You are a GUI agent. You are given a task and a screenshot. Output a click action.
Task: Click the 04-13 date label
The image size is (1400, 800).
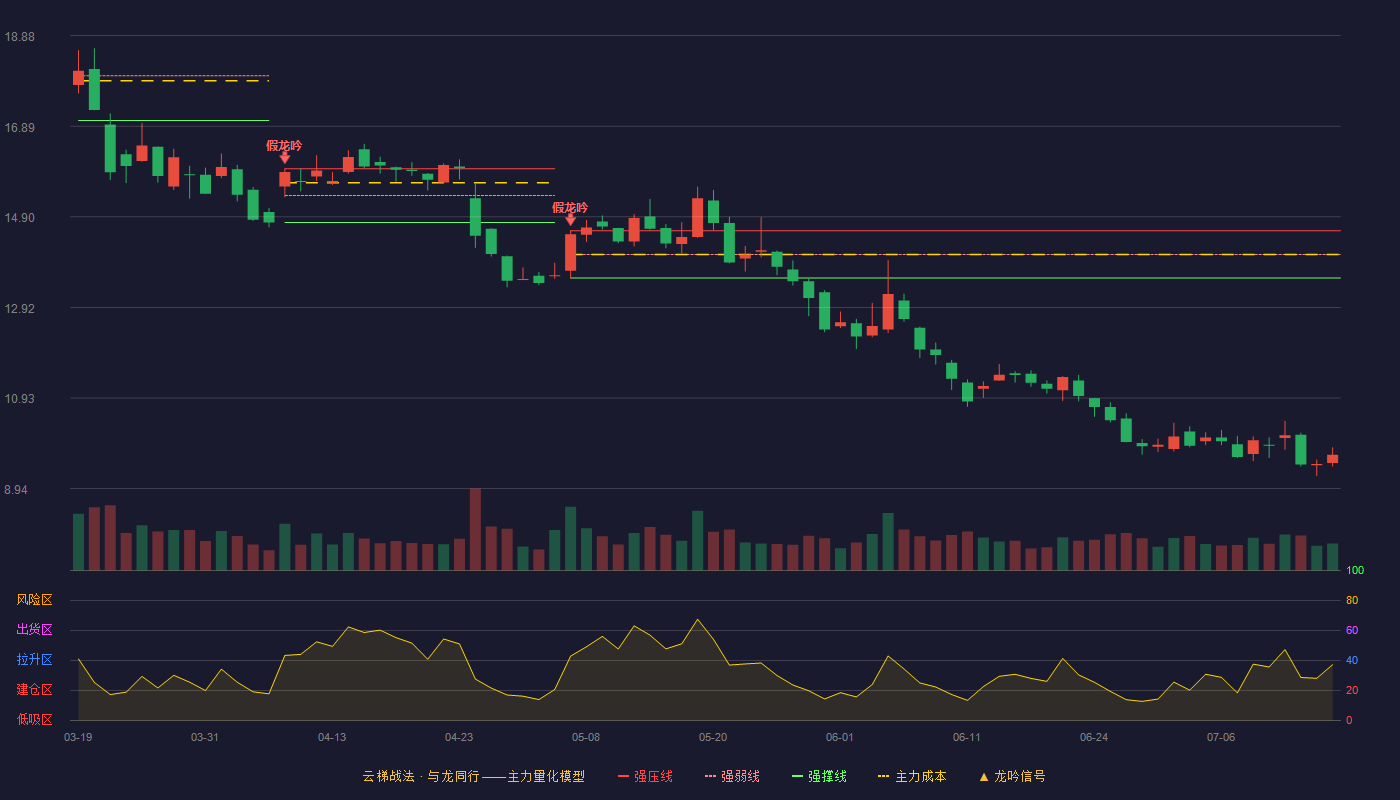pos(332,737)
